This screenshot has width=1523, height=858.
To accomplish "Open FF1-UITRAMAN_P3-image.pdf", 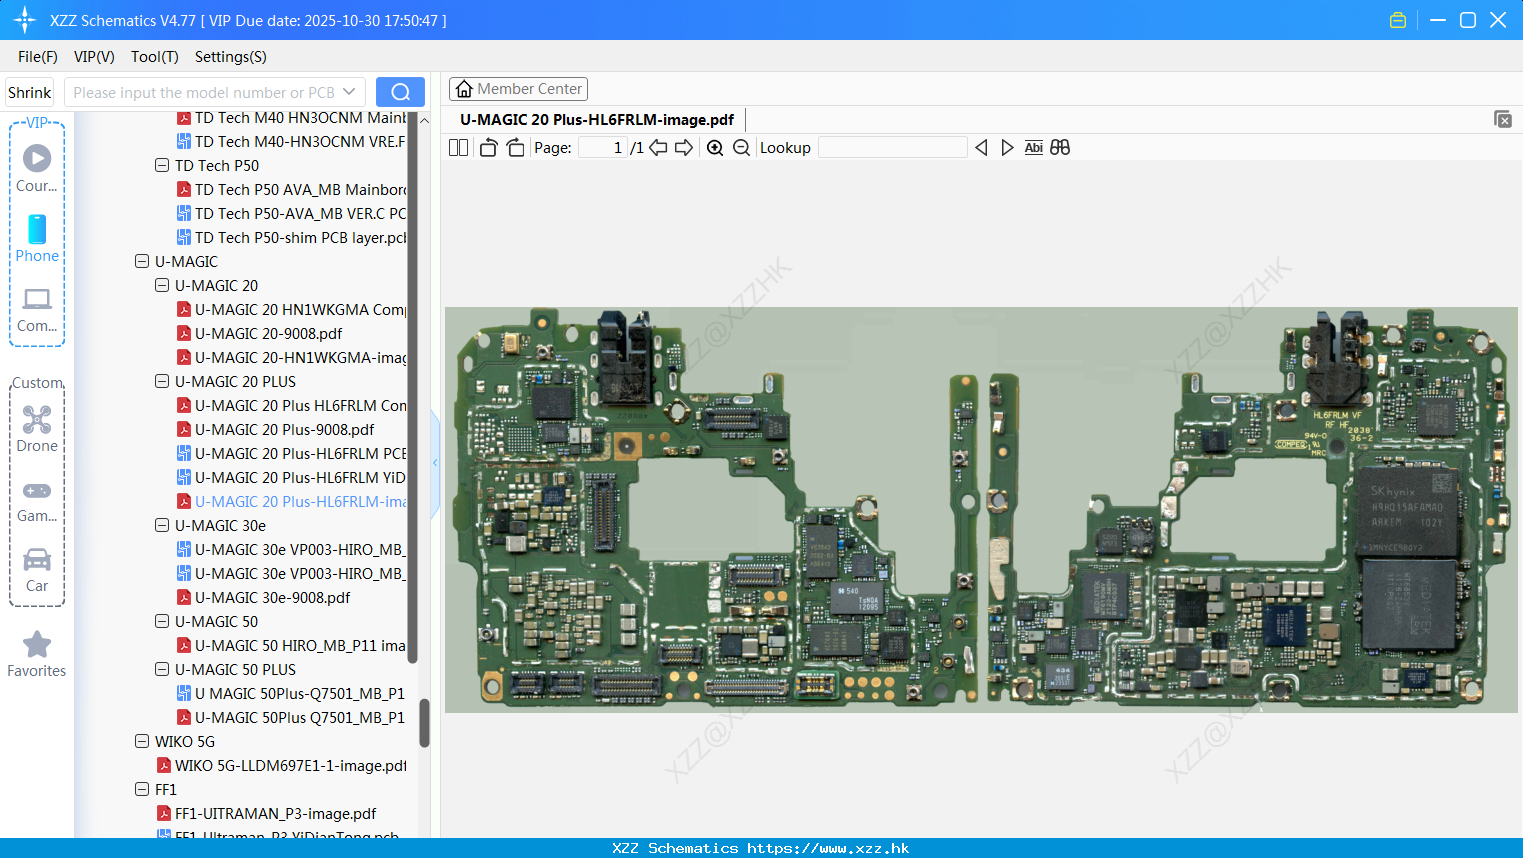I will [266, 814].
